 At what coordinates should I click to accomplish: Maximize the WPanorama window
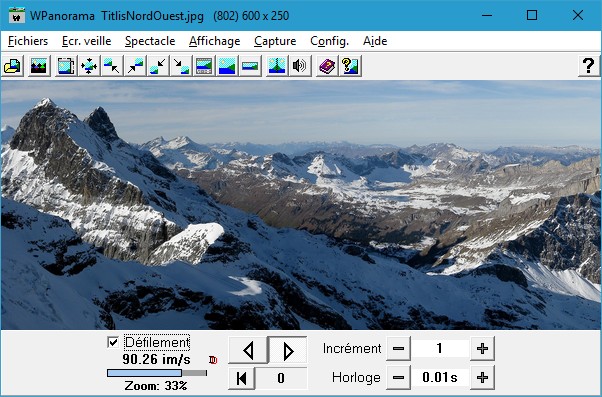pos(532,15)
